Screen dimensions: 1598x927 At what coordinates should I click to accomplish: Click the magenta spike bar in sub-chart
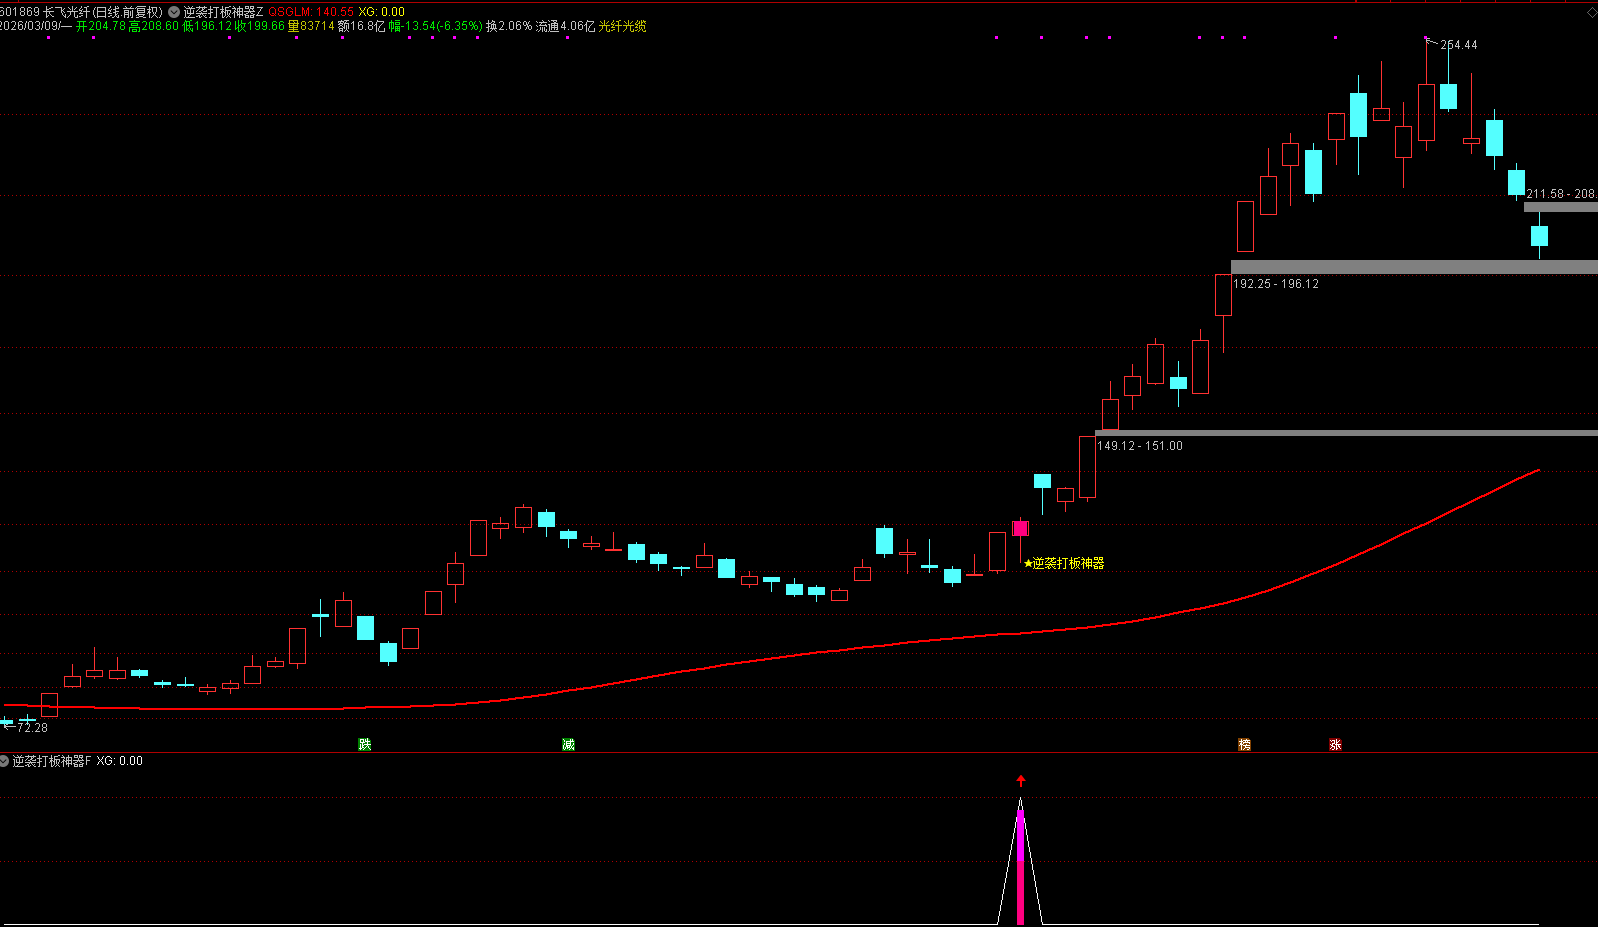pos(1020,866)
